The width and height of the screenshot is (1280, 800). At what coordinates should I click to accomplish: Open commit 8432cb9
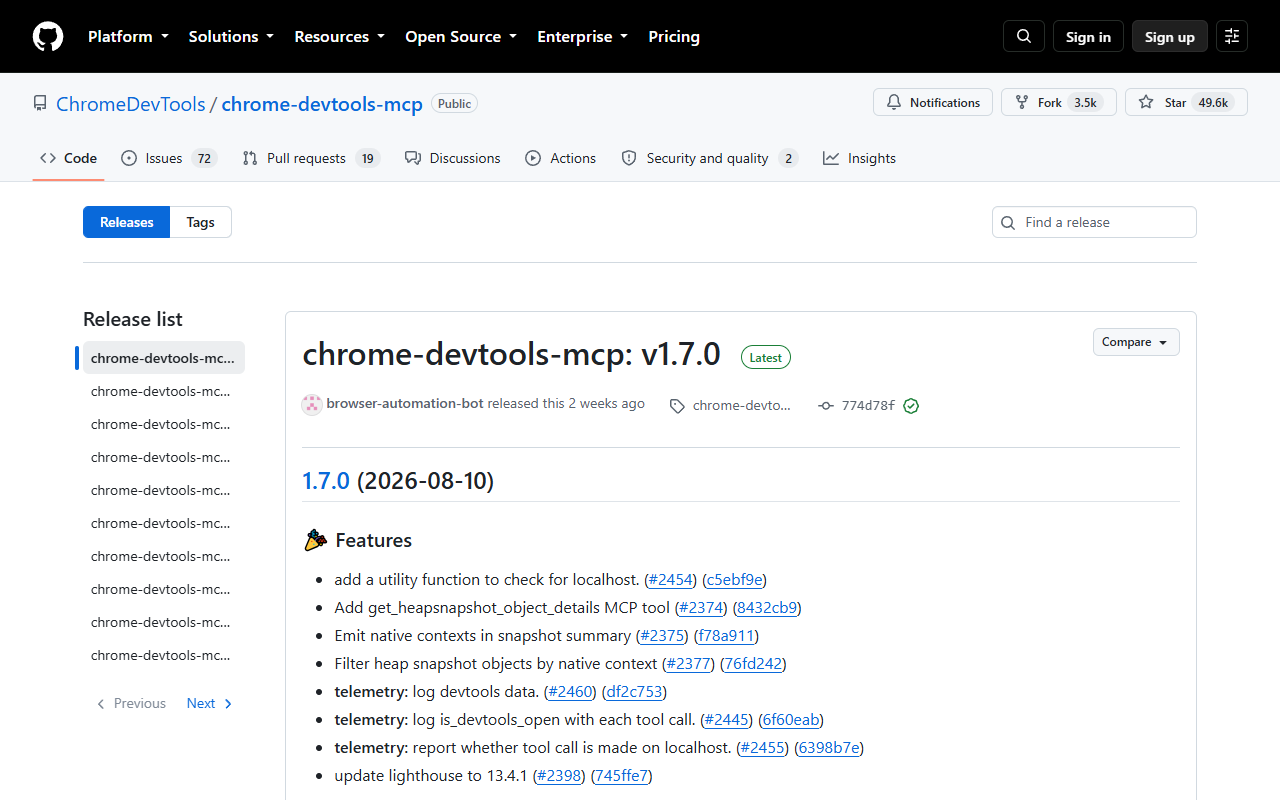click(x=768, y=607)
